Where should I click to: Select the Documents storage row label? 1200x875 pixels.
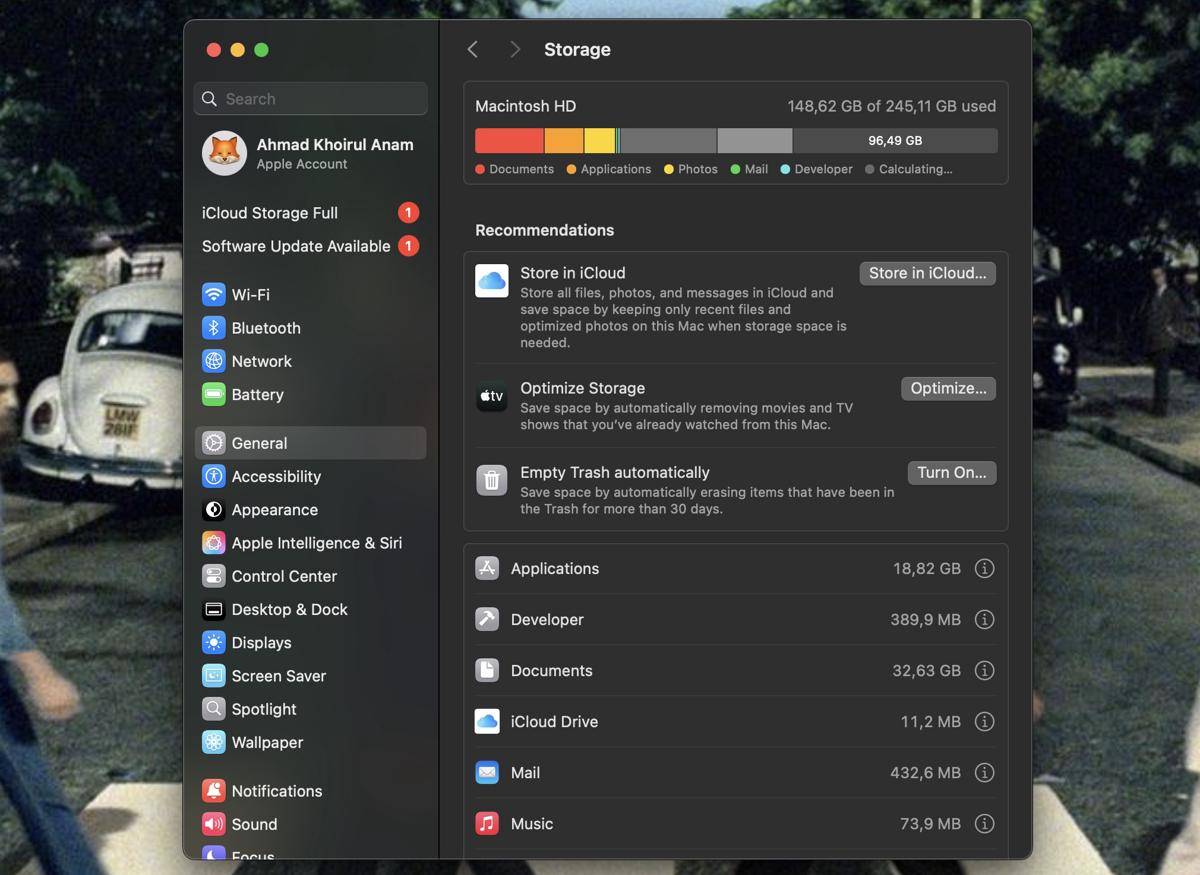[552, 670]
